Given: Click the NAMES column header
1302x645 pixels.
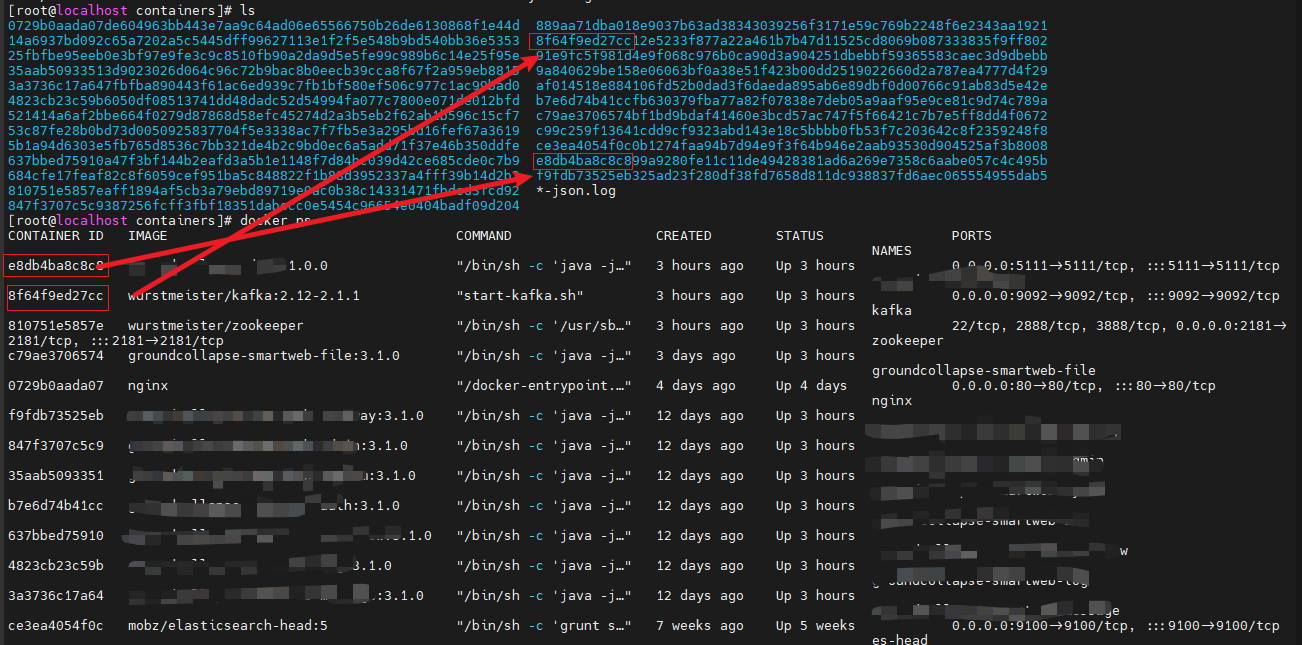Looking at the screenshot, I should coord(892,251).
